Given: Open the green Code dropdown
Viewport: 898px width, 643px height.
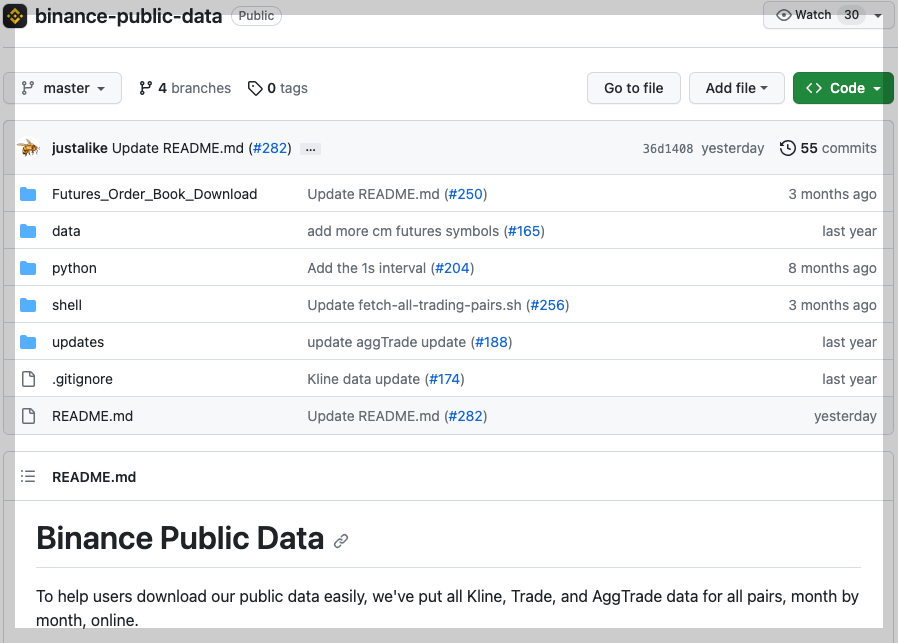Looking at the screenshot, I should point(843,88).
